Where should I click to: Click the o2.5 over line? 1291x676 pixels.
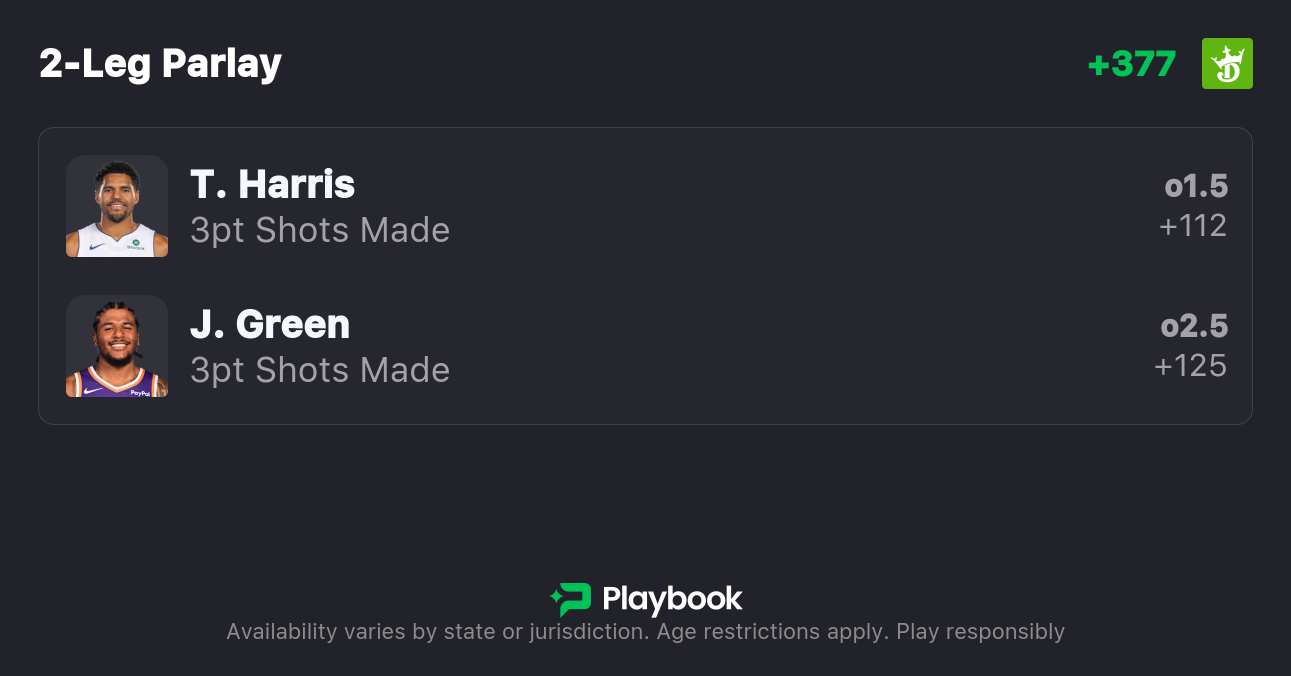(x=1194, y=326)
